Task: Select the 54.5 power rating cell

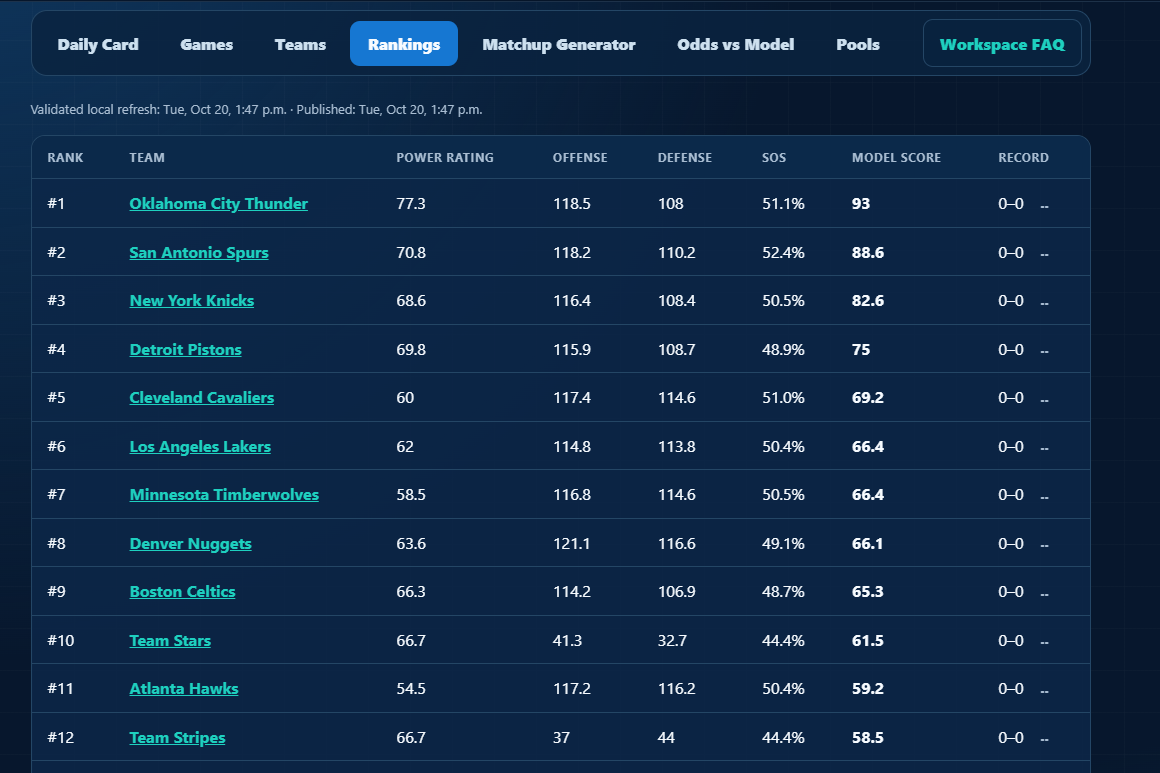Action: pos(411,688)
